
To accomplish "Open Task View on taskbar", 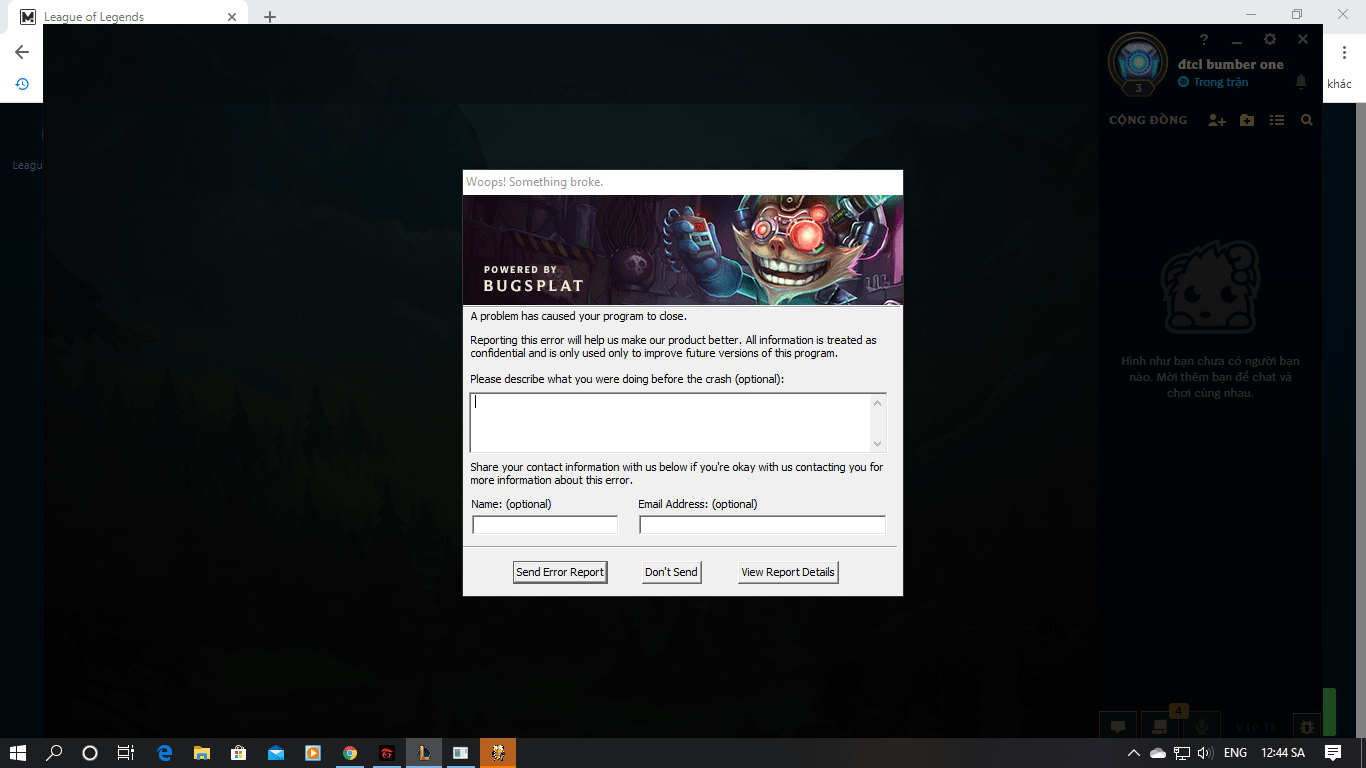I will click(125, 753).
